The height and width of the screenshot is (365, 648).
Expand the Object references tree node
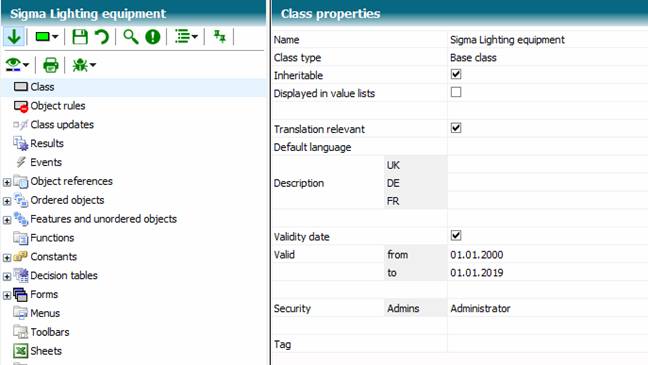click(x=7, y=182)
